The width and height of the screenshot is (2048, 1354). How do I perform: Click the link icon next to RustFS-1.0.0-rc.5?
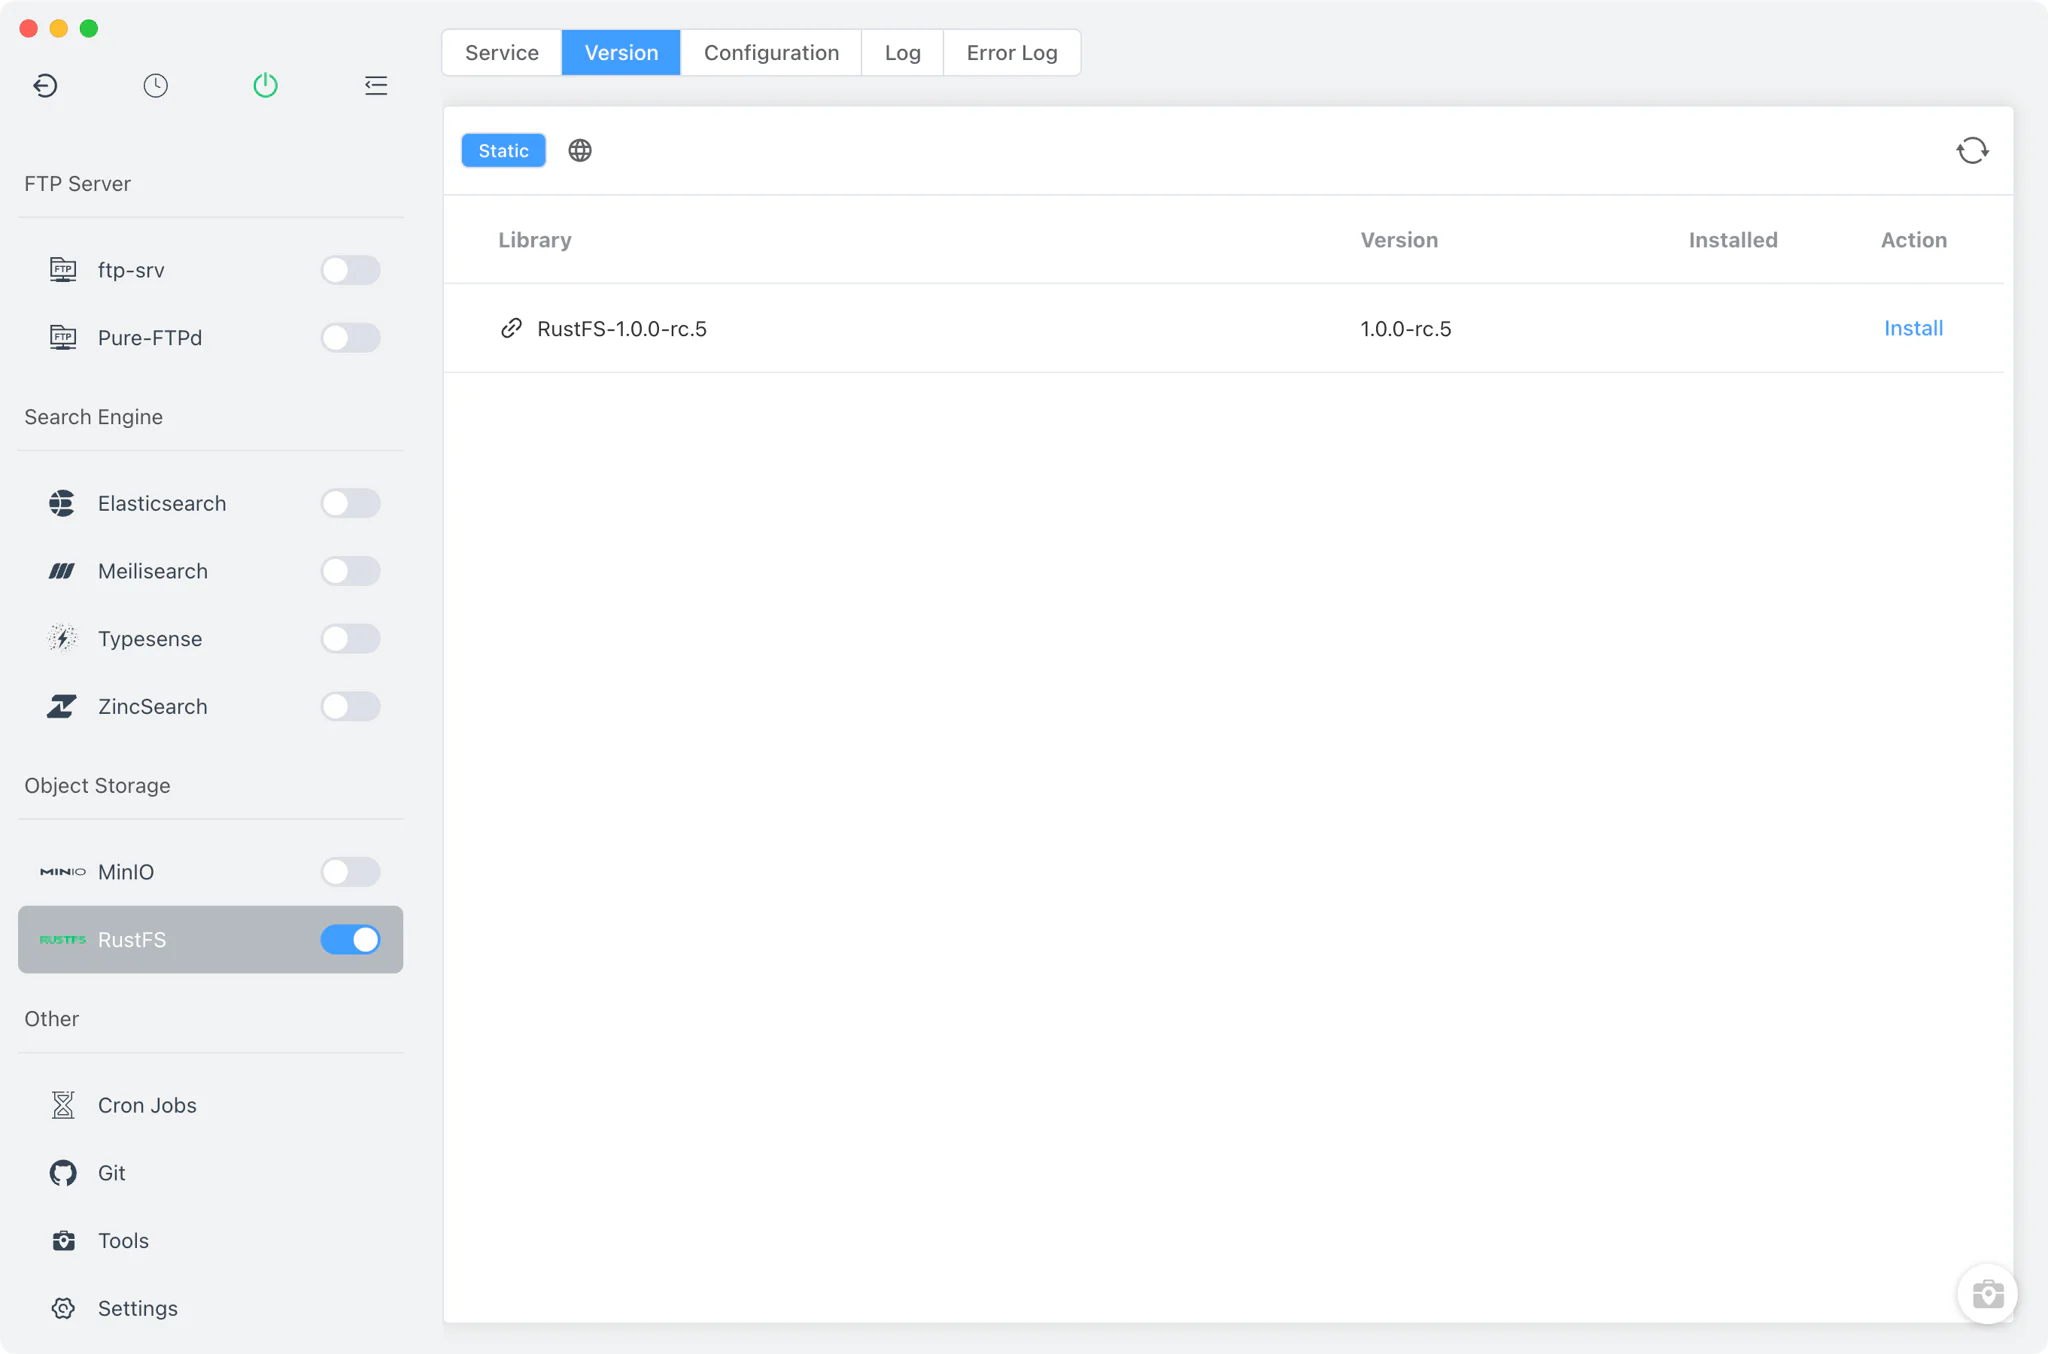tap(511, 328)
